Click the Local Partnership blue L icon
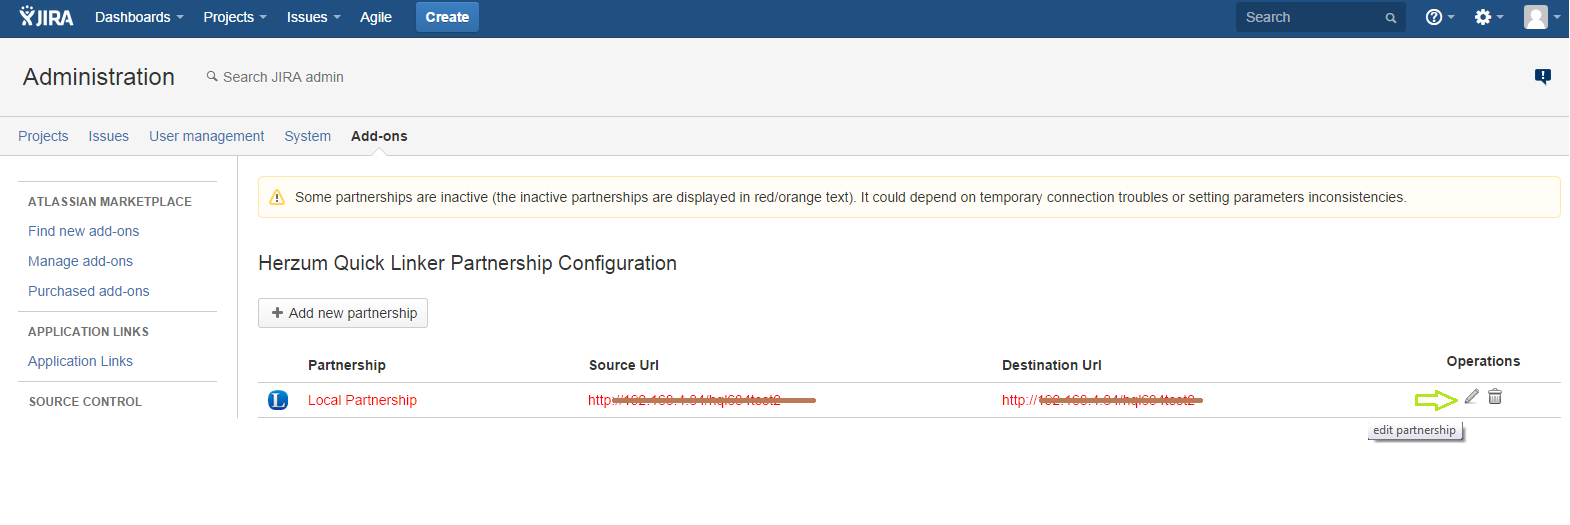1570x525 pixels. 278,400
